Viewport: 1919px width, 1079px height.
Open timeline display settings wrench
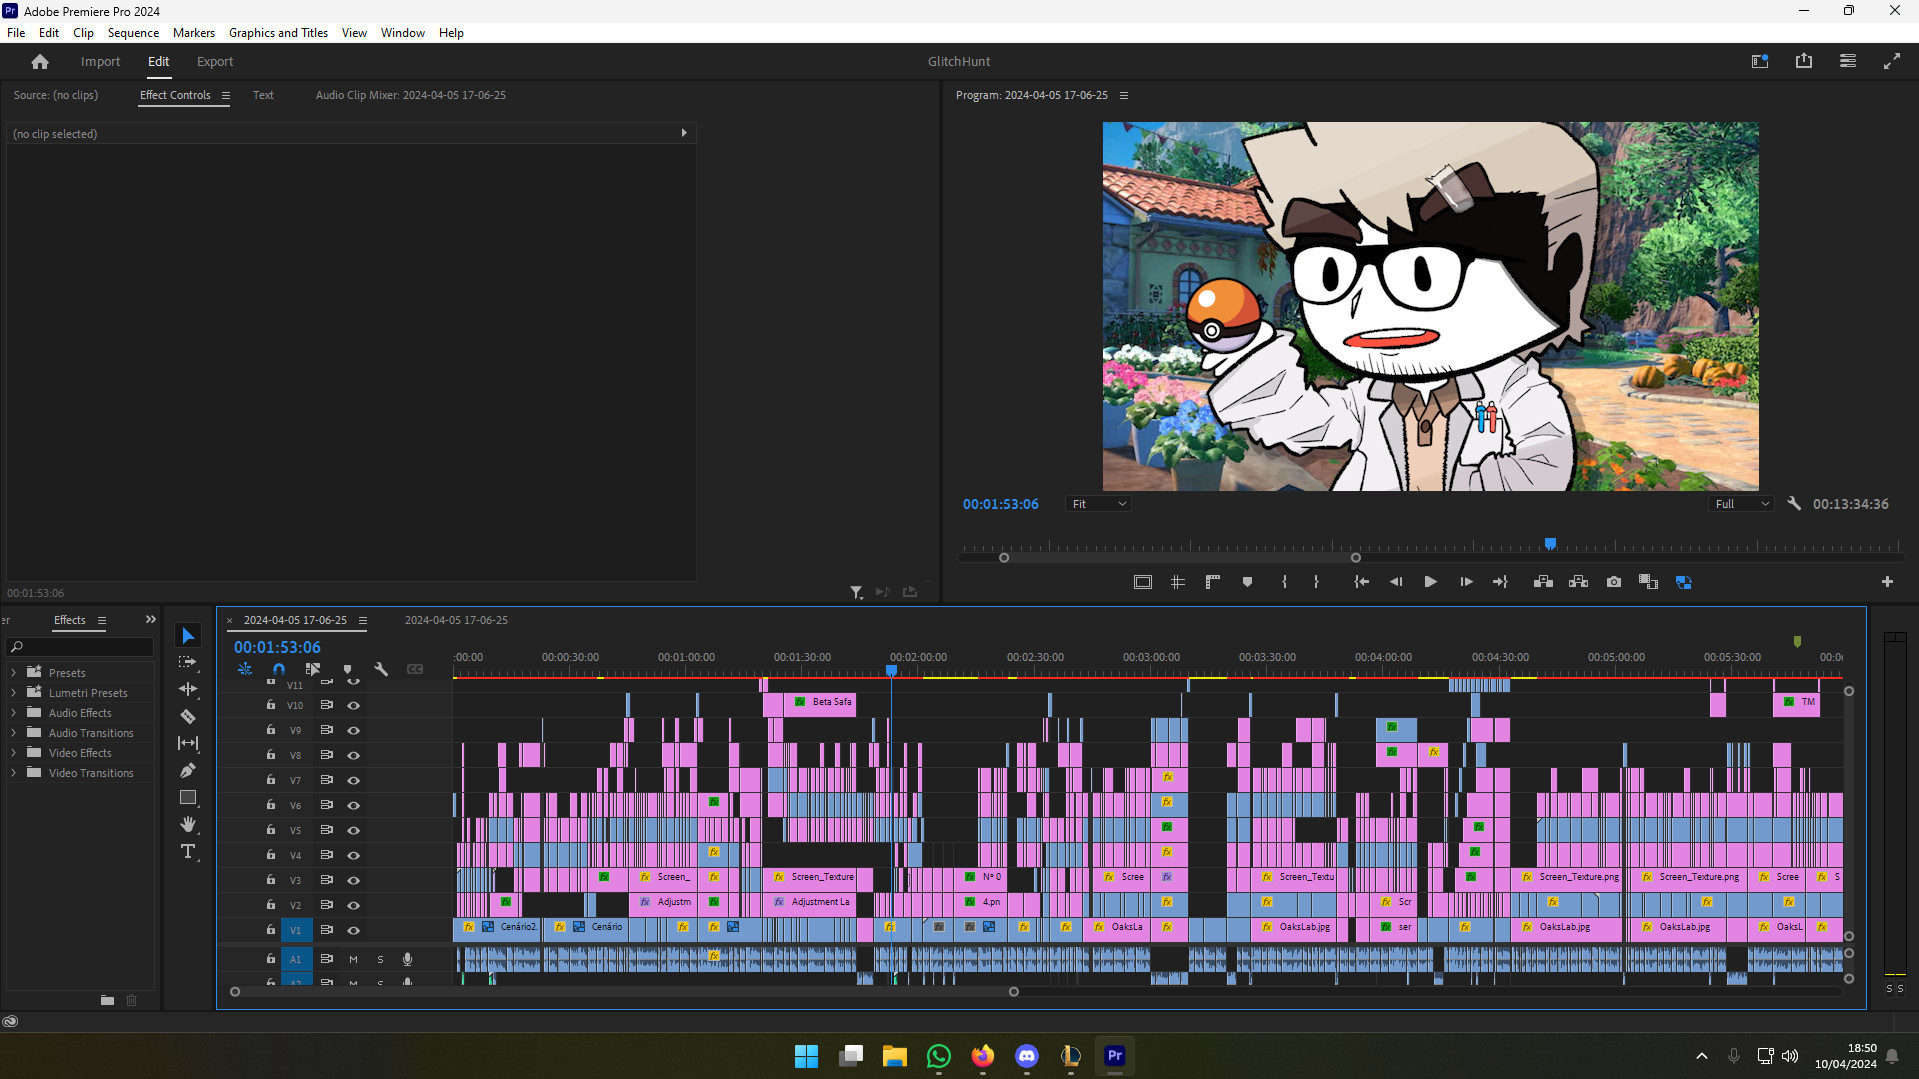[381, 669]
